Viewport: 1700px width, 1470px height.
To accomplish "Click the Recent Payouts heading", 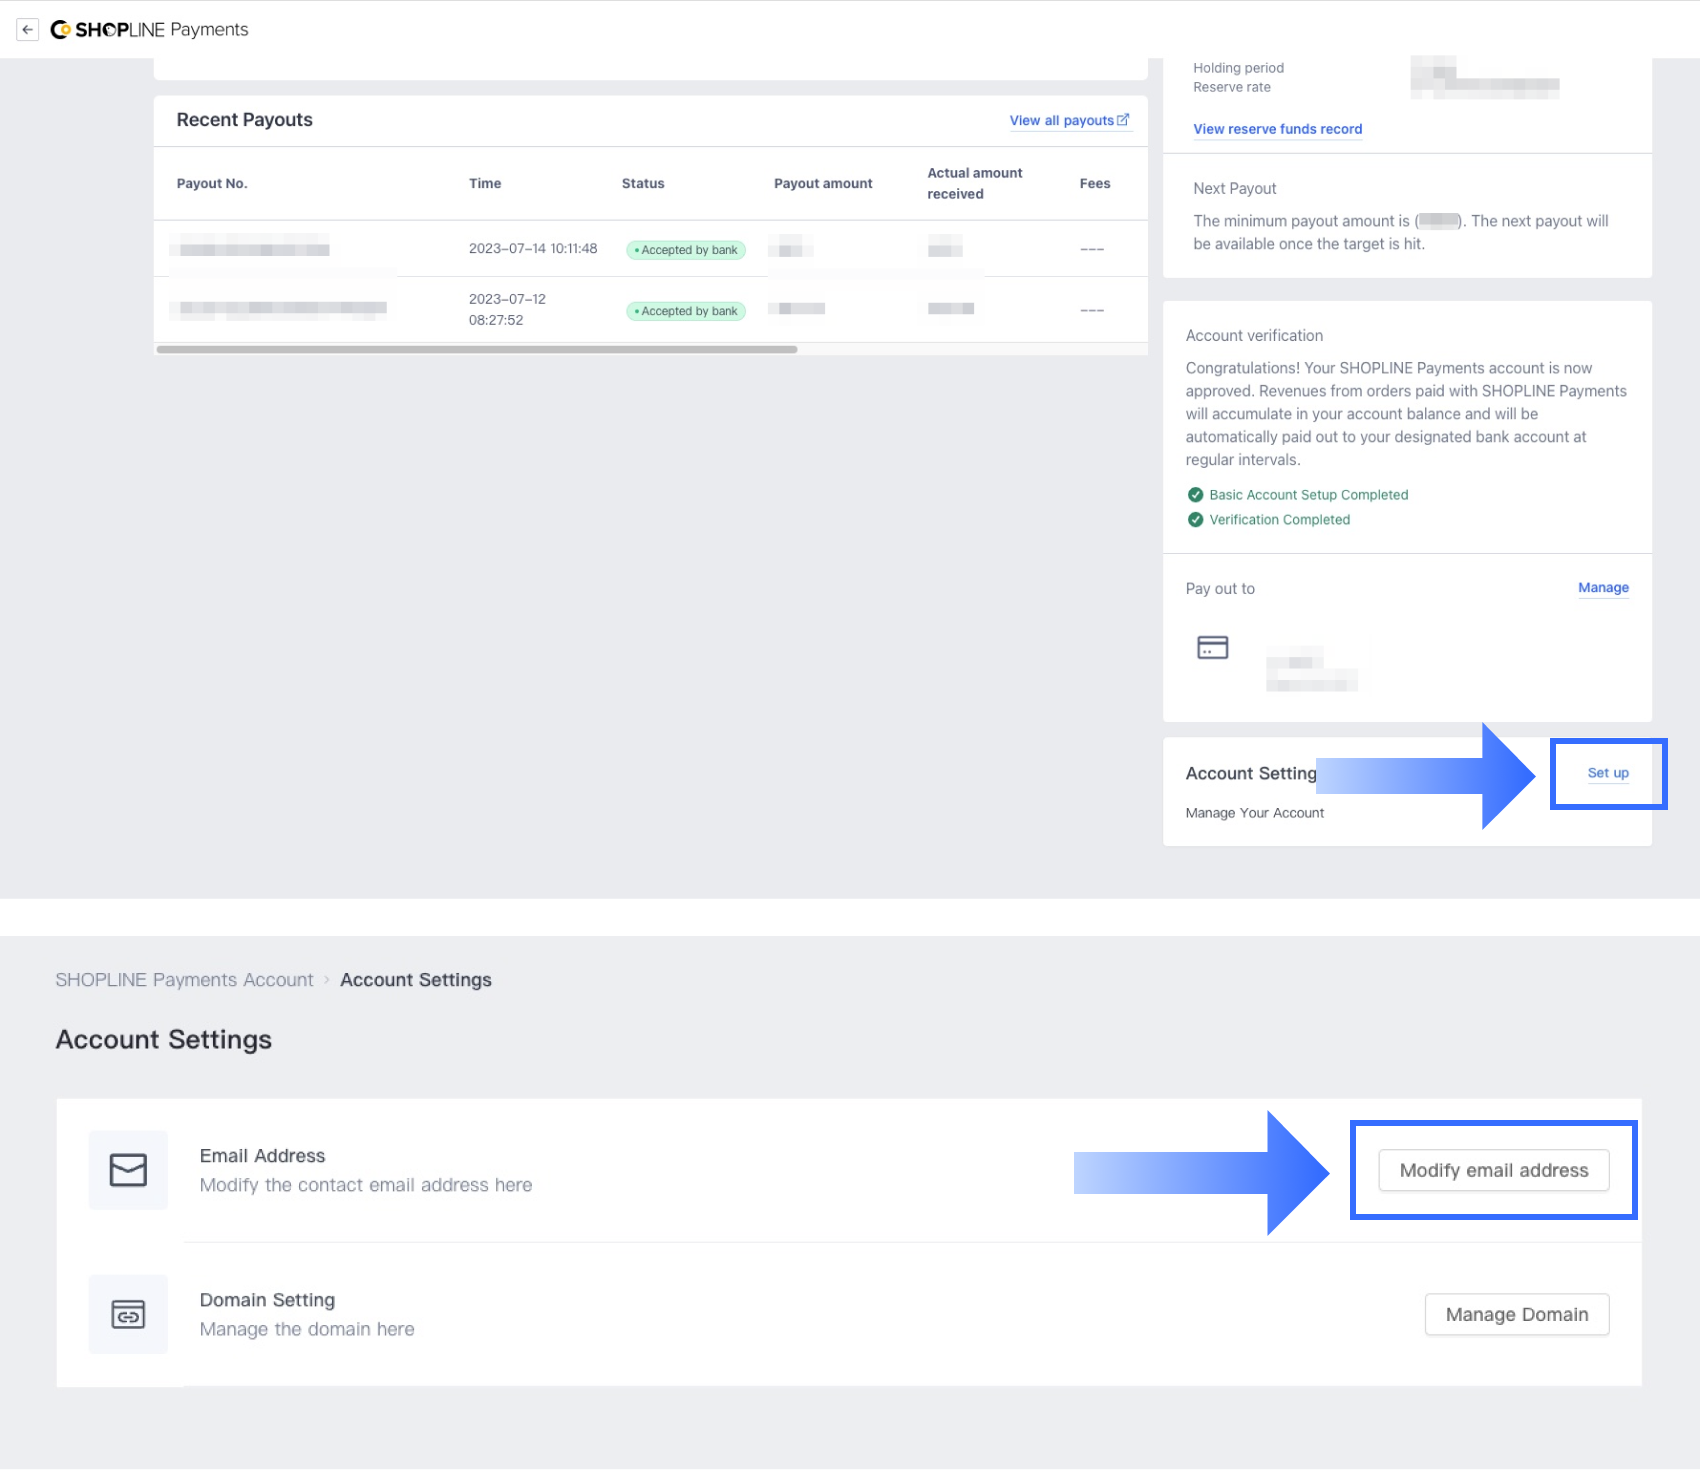I will coord(245,120).
